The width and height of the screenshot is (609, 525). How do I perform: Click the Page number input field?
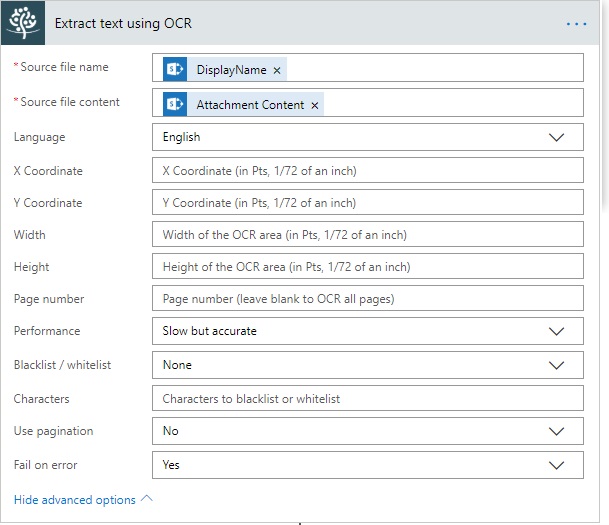(x=367, y=299)
